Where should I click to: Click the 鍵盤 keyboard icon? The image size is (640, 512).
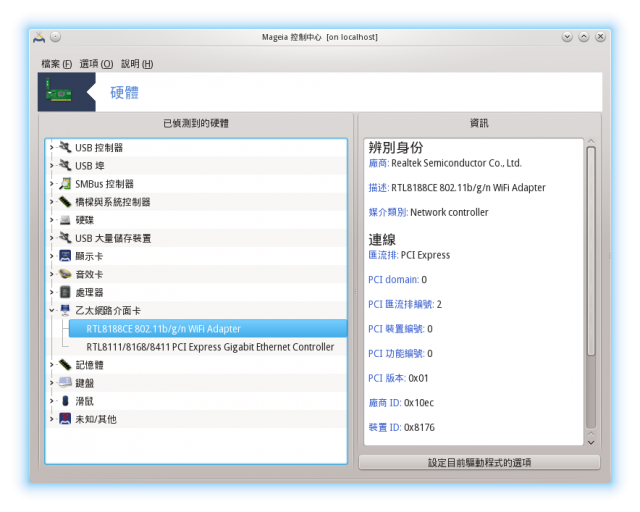(65, 383)
